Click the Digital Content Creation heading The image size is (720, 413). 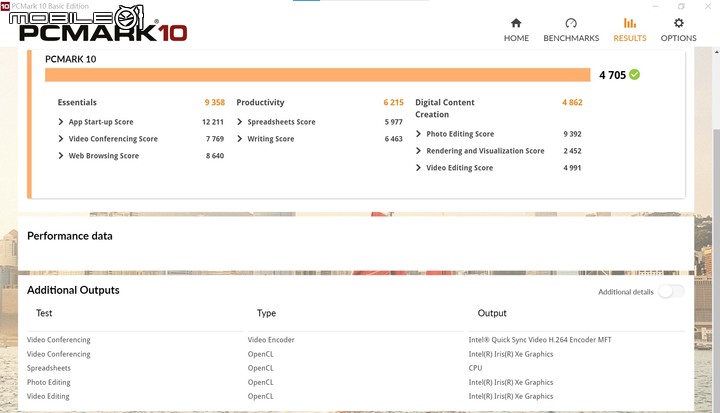tap(445, 108)
